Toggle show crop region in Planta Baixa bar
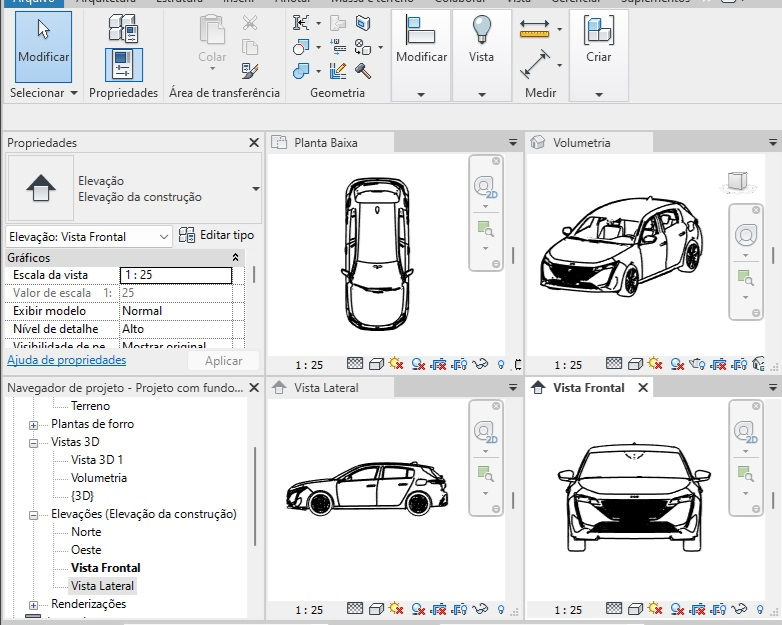Screen dimensions: 782x625 [459, 365]
